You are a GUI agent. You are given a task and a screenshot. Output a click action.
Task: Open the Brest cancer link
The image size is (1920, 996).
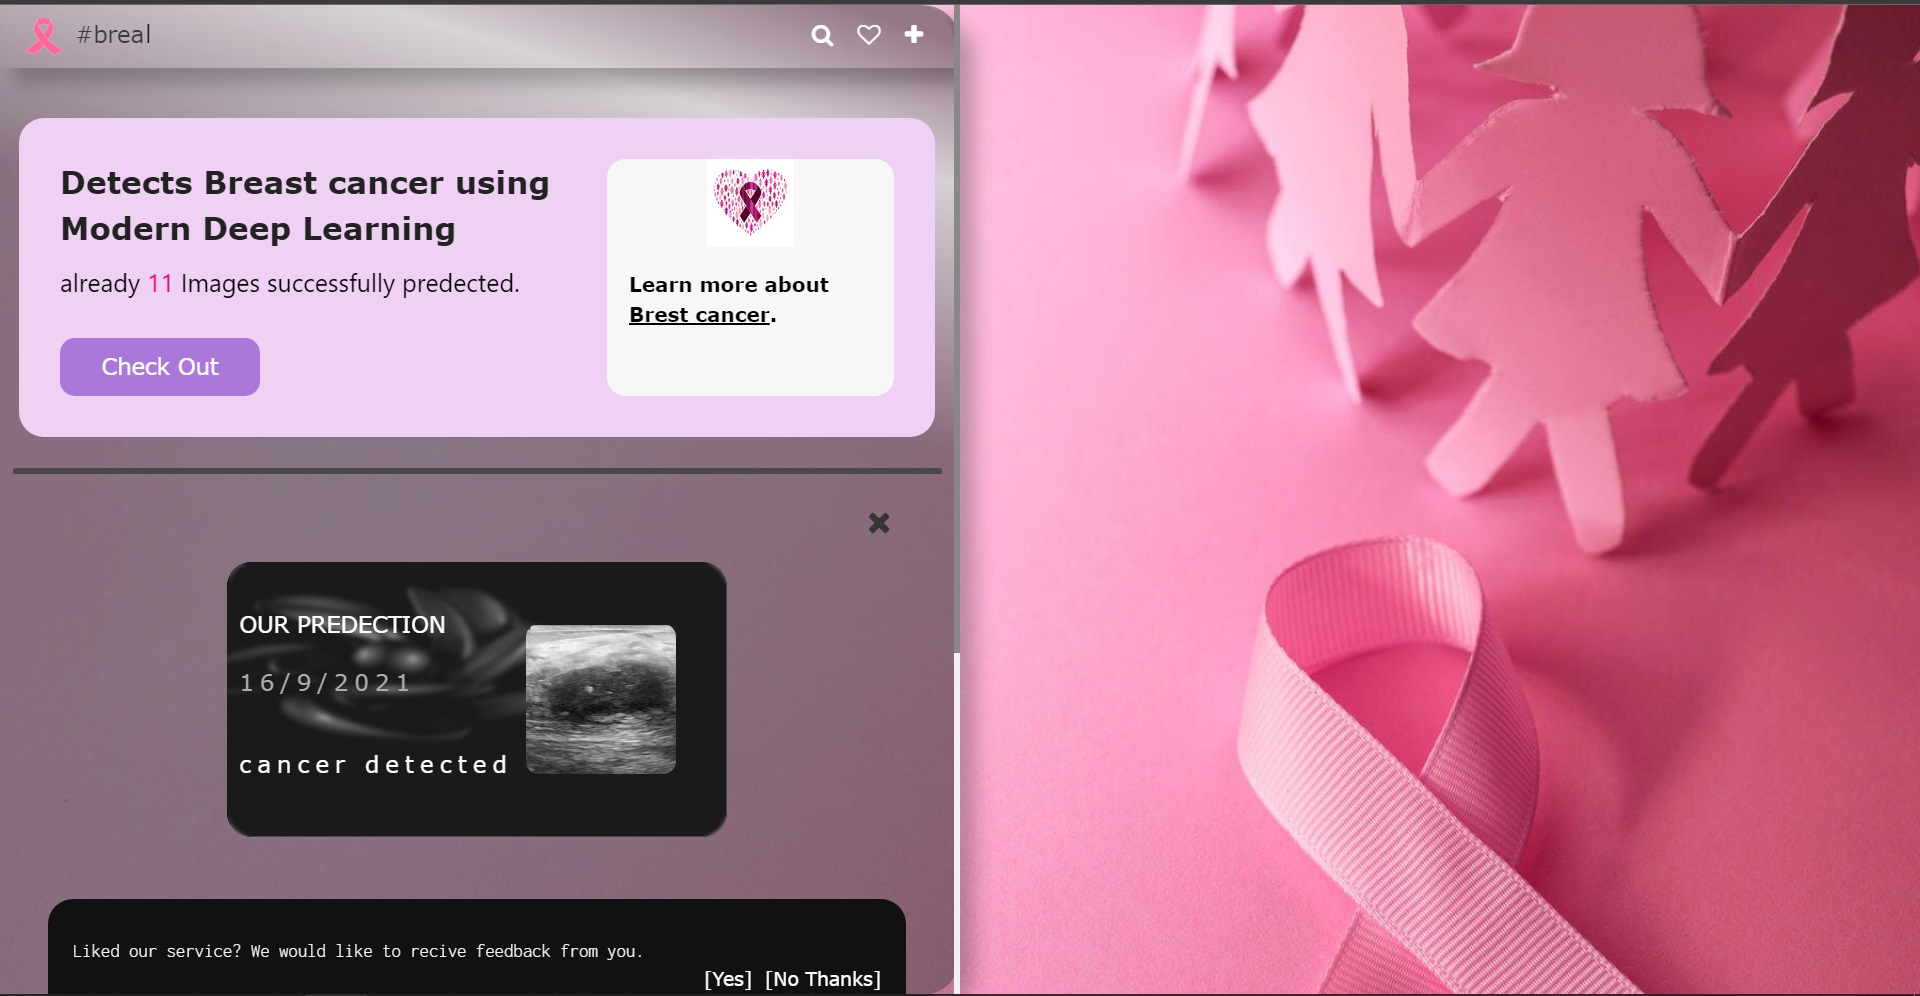tap(698, 314)
